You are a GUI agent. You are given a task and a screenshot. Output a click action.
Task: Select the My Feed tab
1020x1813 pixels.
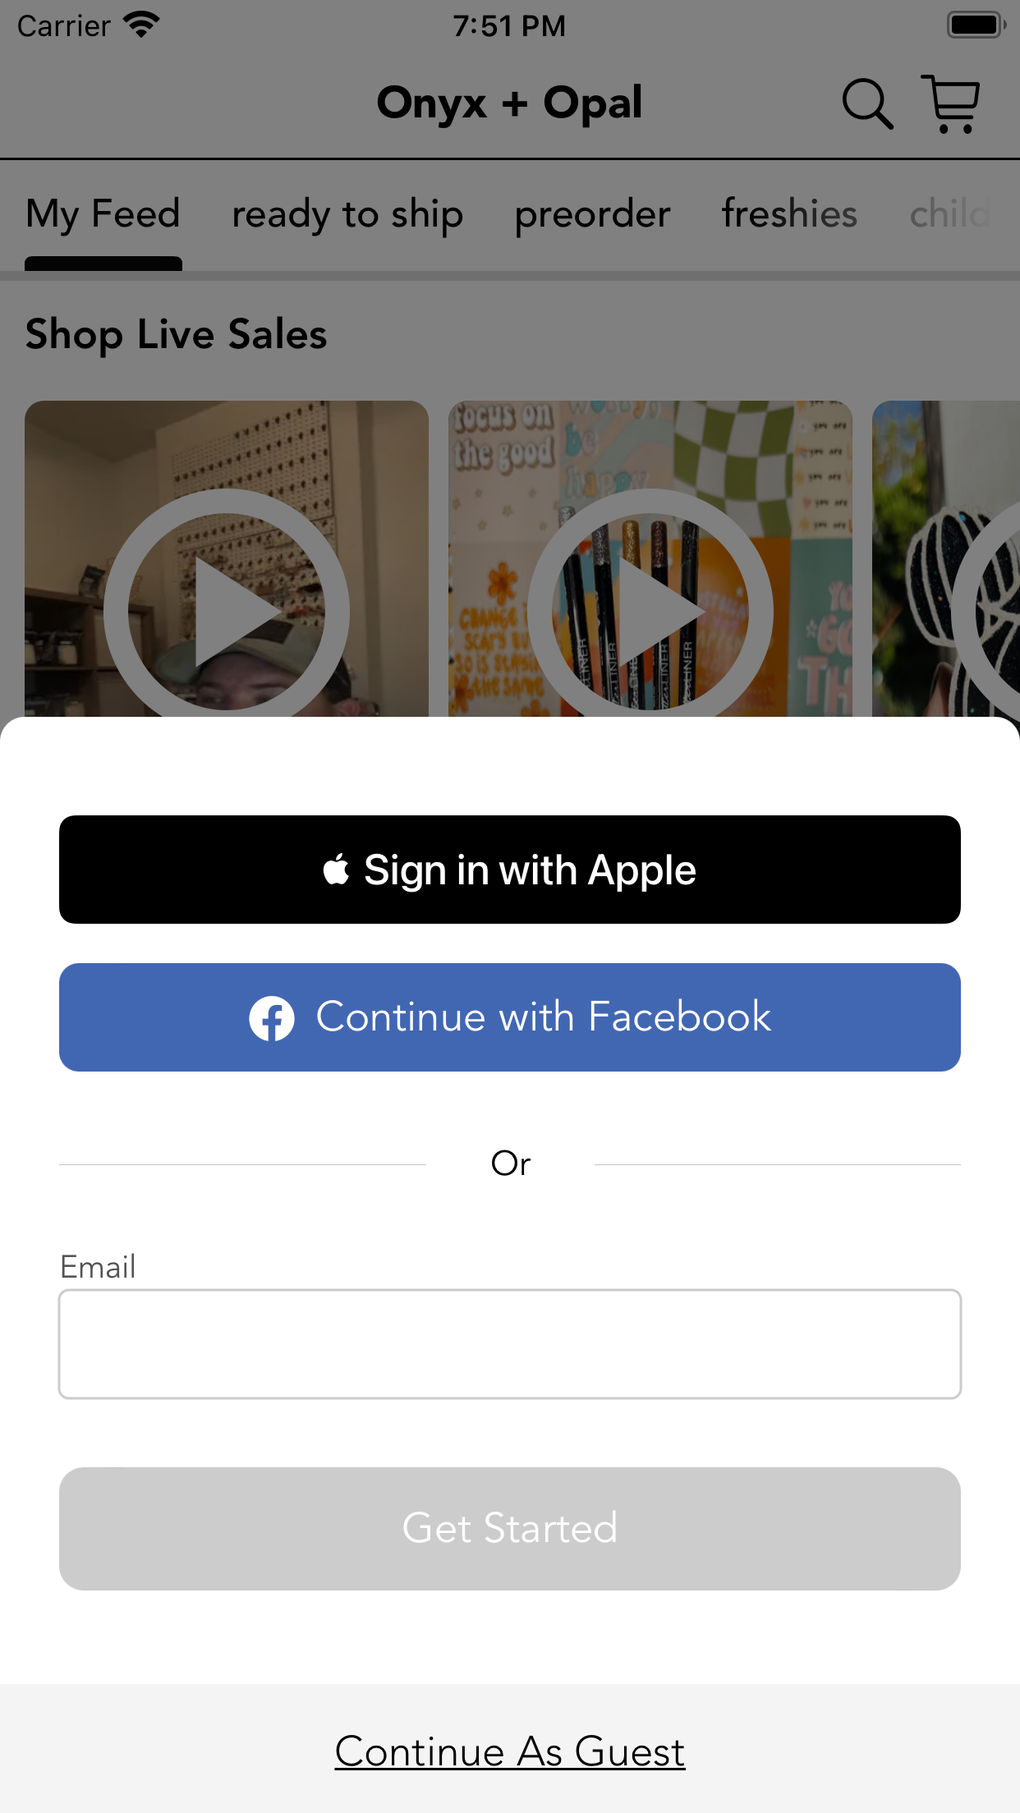coord(103,214)
